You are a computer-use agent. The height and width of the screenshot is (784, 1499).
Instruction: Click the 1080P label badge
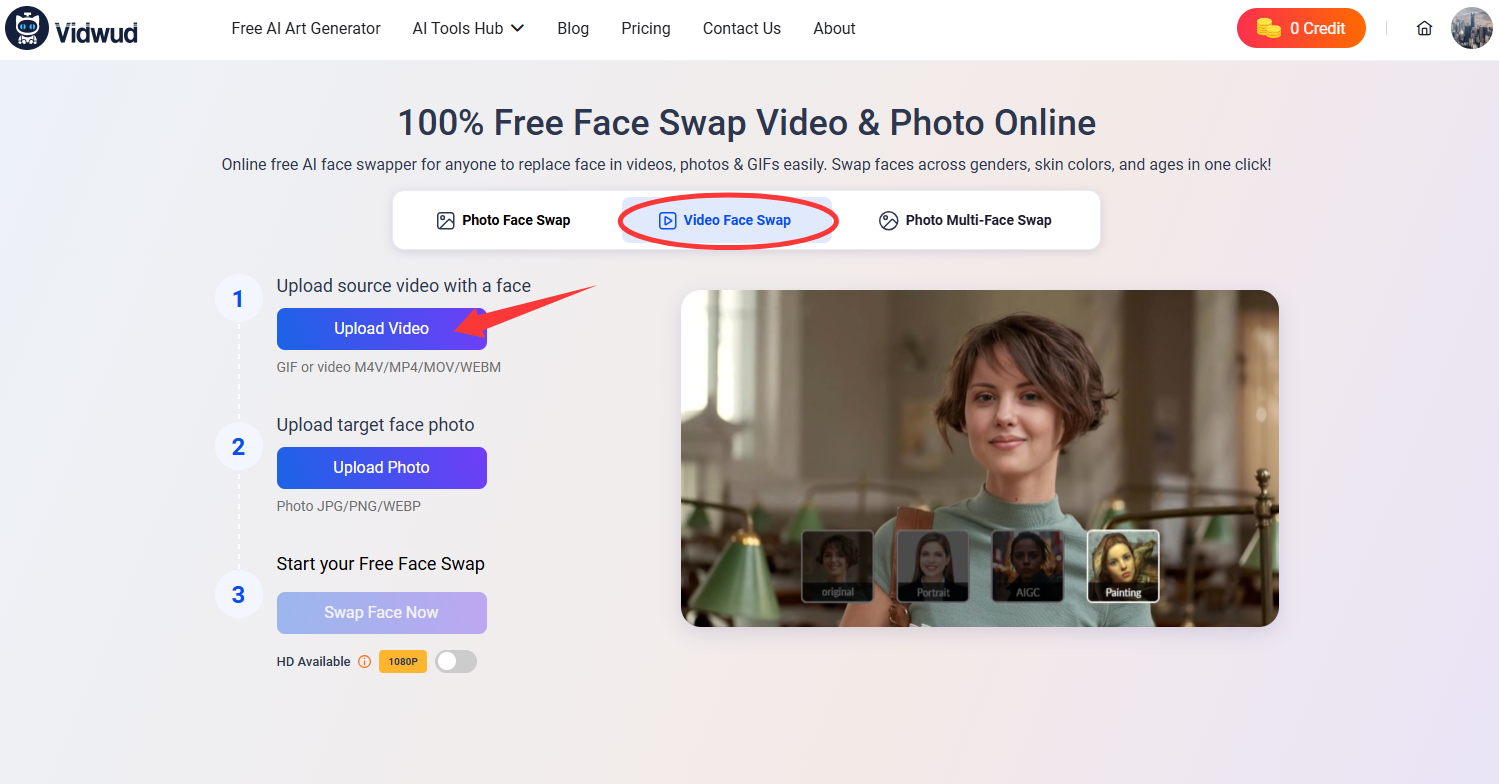click(x=402, y=661)
